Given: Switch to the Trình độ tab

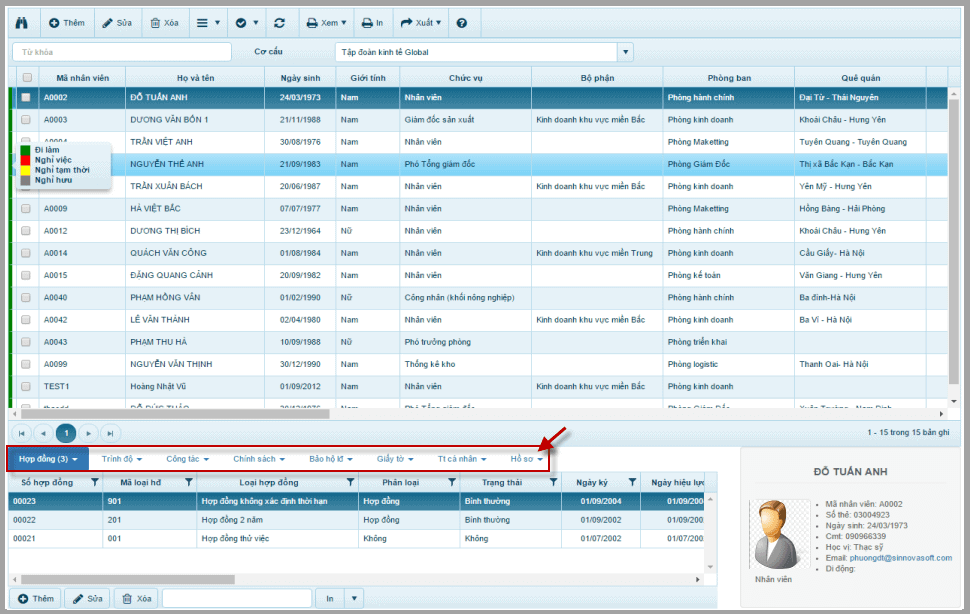Looking at the screenshot, I should 122,459.
